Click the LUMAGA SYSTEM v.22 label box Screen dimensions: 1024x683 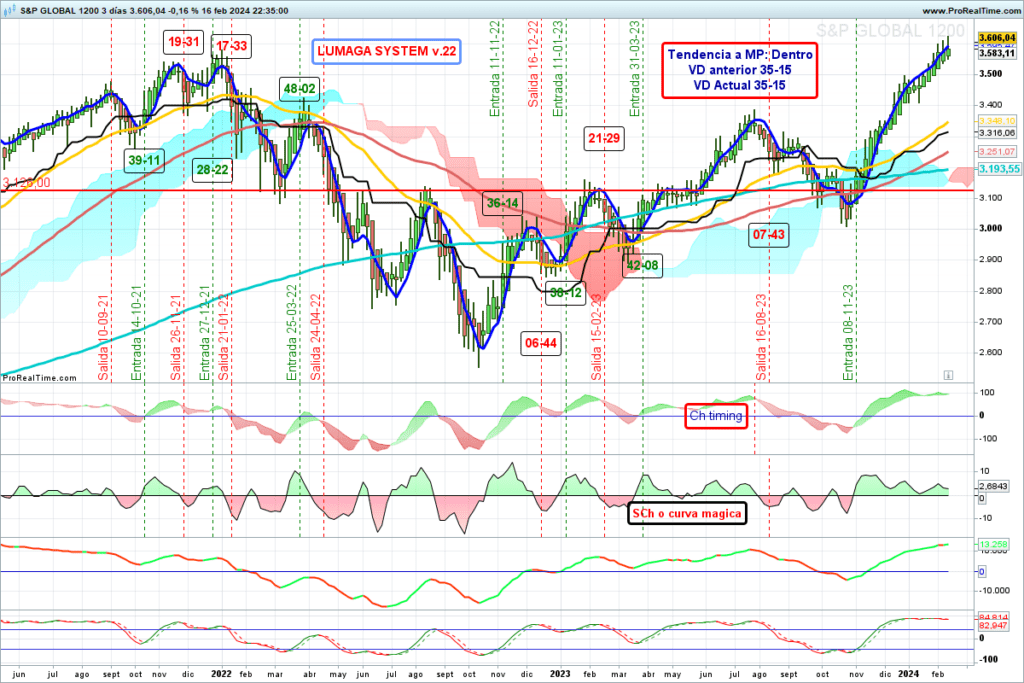(x=387, y=51)
